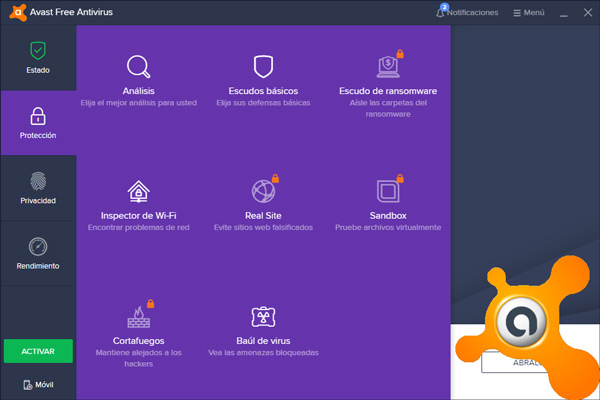The image size is (600, 400).
Task: Click the notifications bell icon
Action: click(440, 13)
